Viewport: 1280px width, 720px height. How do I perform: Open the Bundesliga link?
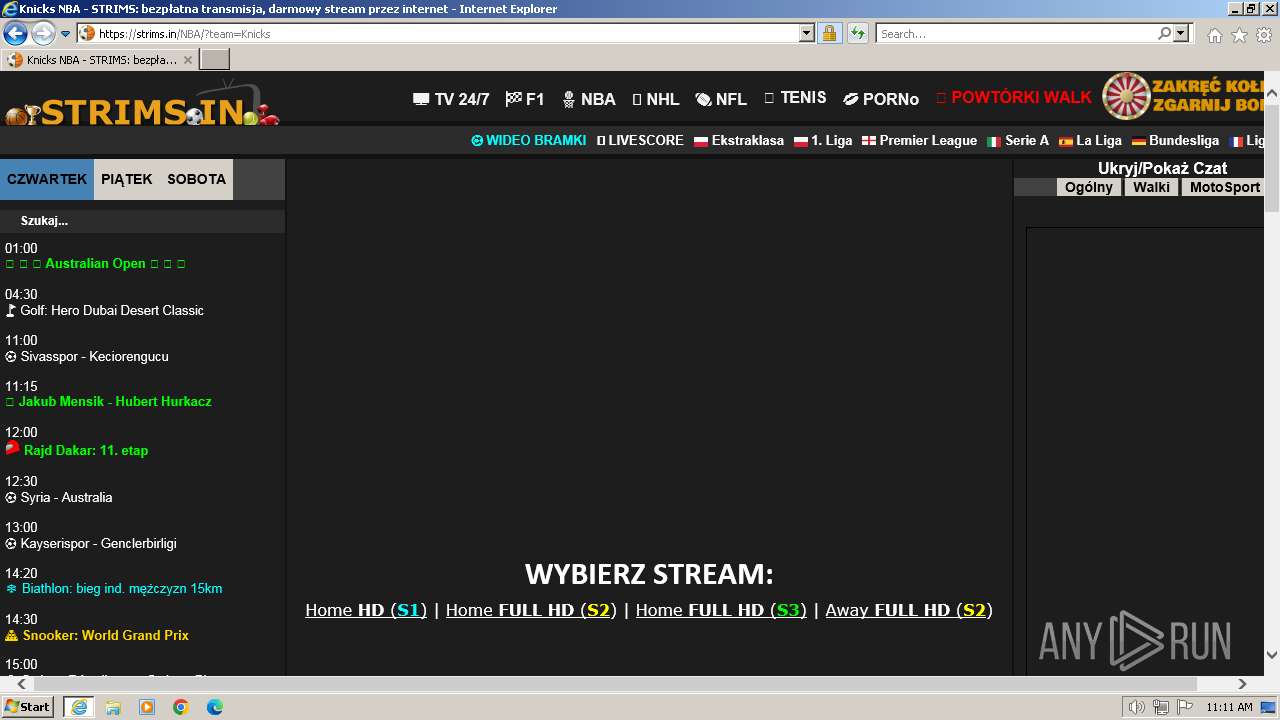point(1175,141)
